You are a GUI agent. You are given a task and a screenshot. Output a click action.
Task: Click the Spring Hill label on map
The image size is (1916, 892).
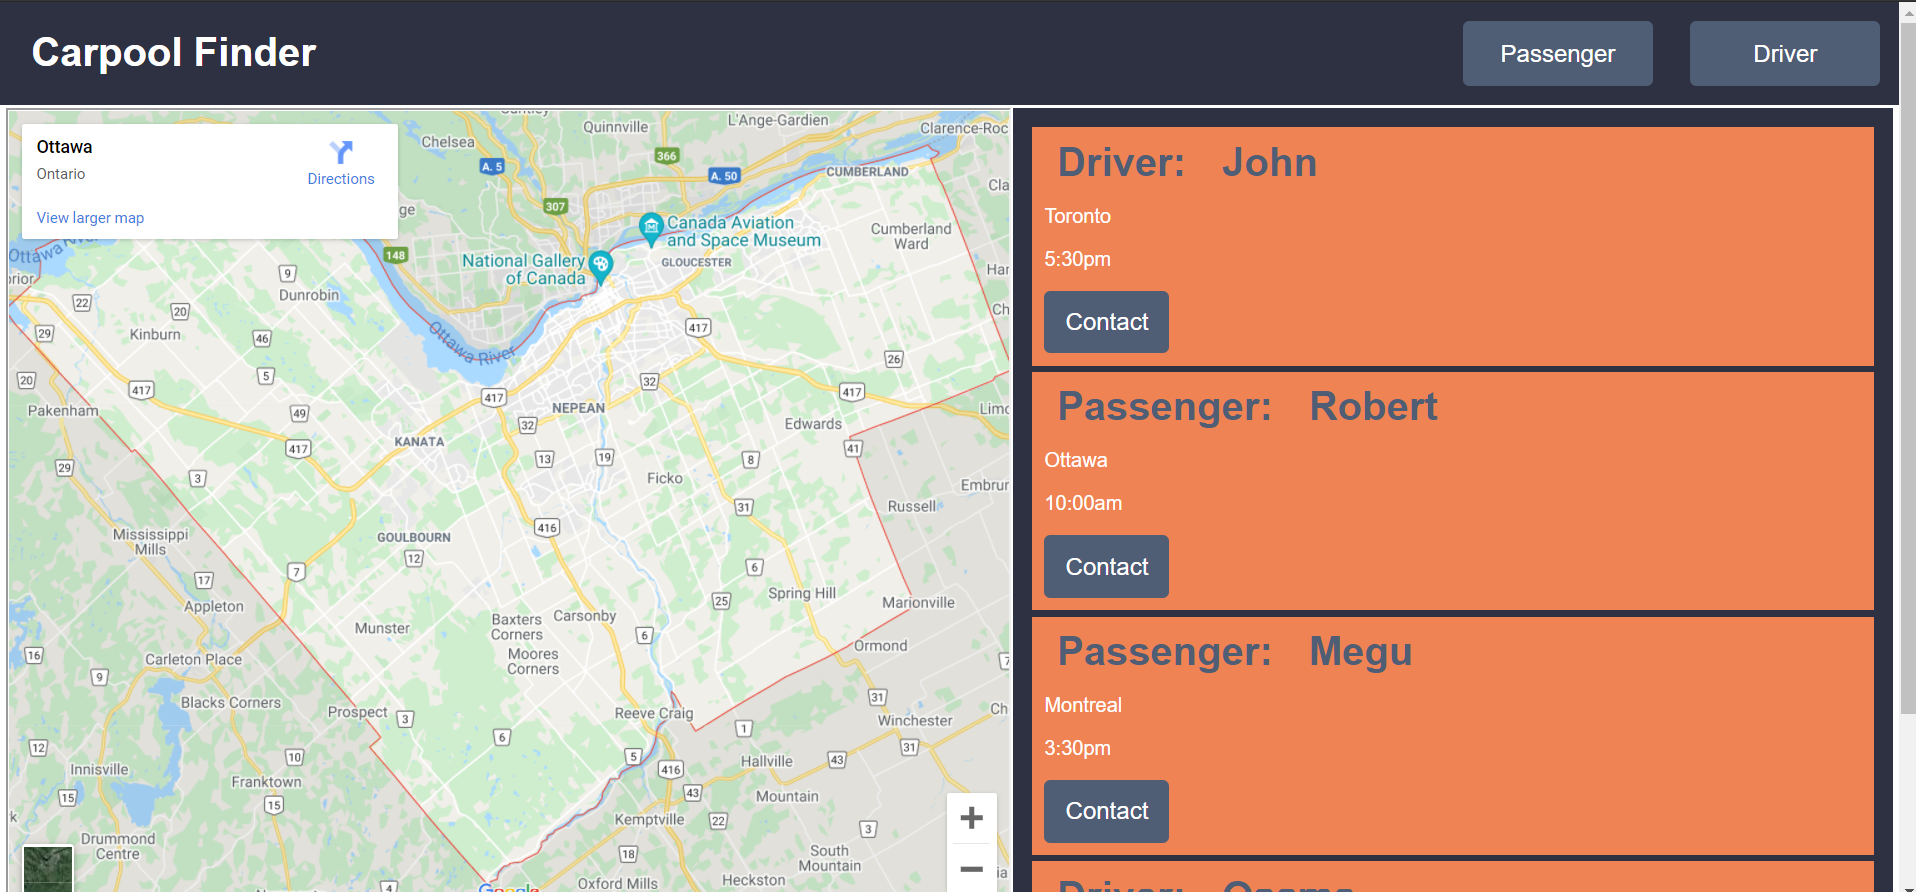(802, 593)
